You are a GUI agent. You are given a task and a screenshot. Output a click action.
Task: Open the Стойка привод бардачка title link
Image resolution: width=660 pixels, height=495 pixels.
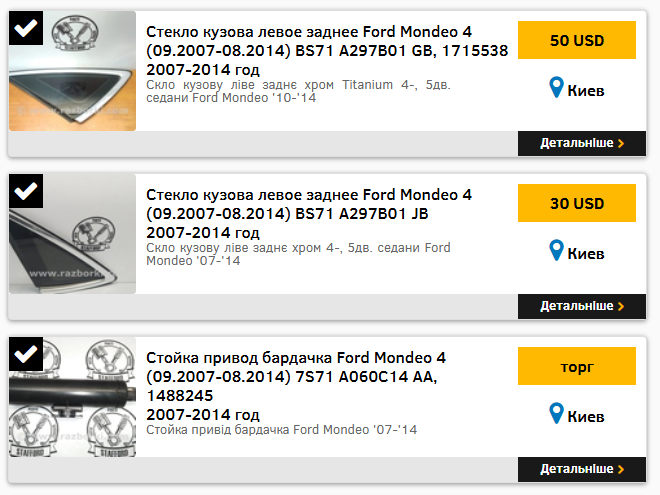coord(296,377)
